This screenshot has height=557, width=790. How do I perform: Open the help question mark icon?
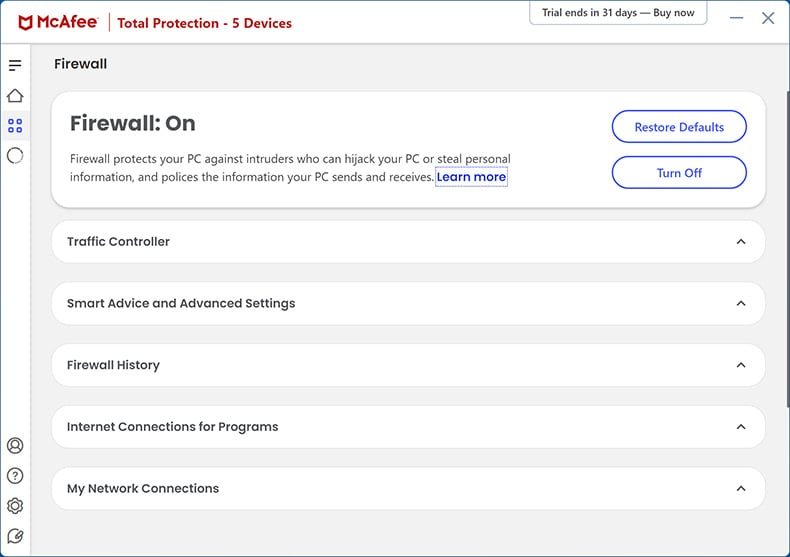(x=15, y=475)
